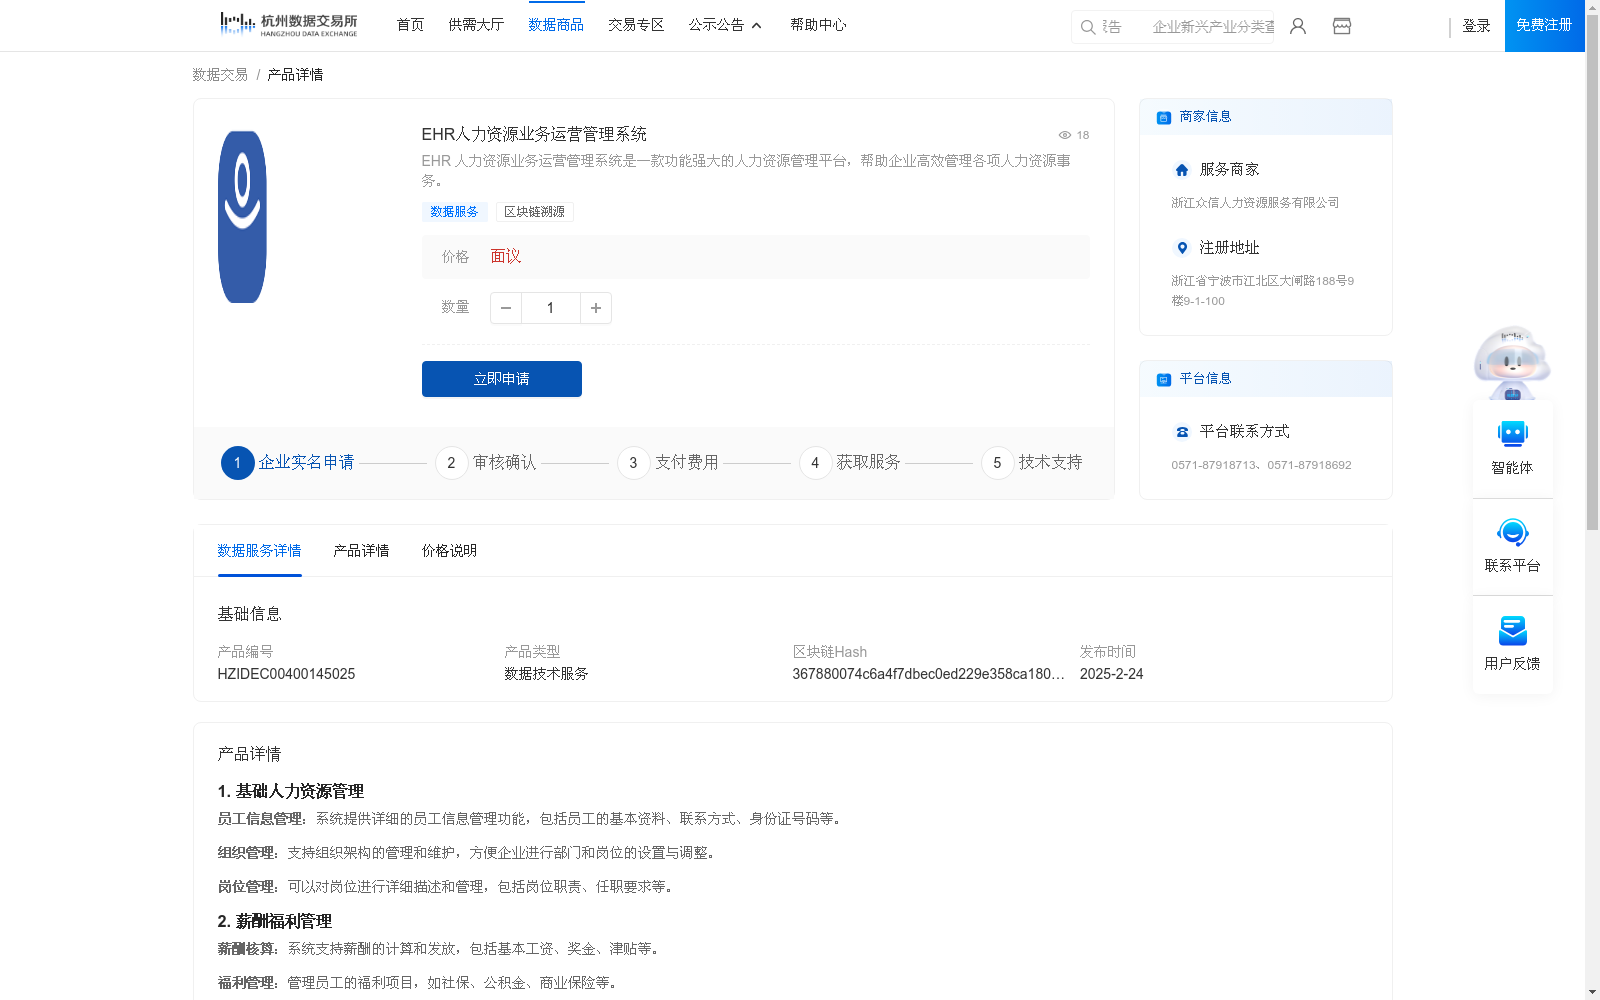Screen dimensions: 1600x1000
Task: Open the 帮助中心 menu item
Action: tap(818, 25)
